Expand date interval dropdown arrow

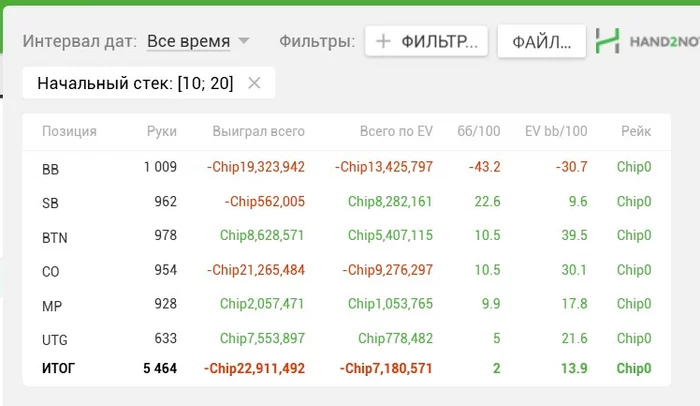(x=244, y=41)
